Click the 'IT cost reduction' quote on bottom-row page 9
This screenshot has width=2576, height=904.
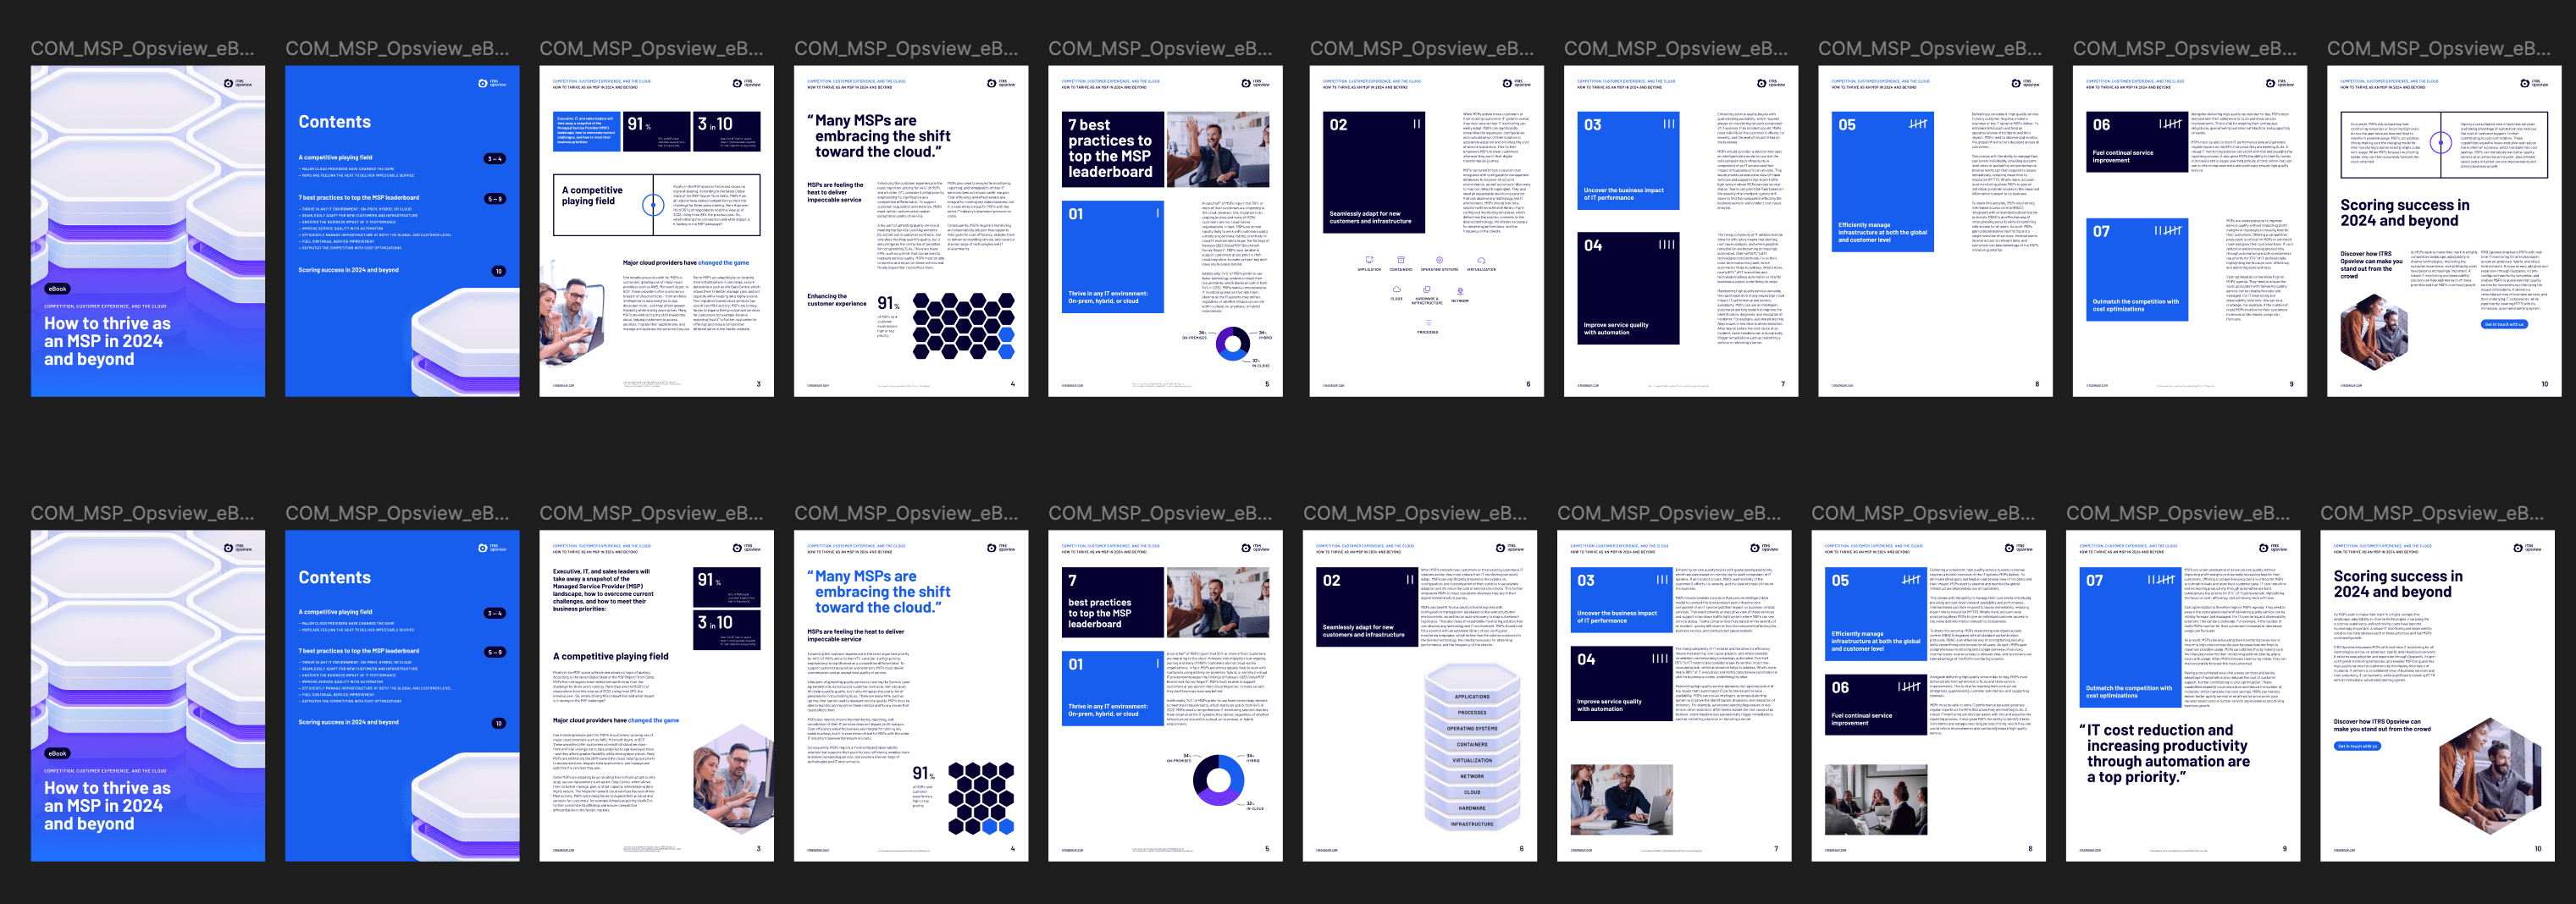[x=2165, y=753]
